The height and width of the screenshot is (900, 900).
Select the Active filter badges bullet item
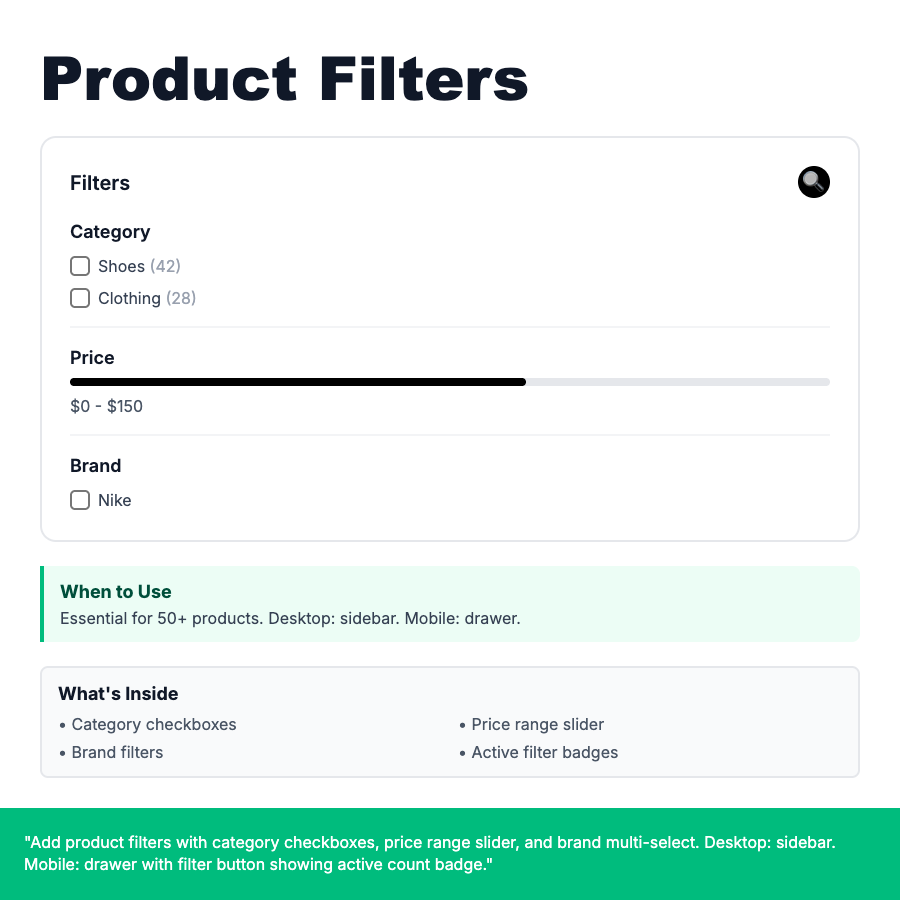coord(545,752)
